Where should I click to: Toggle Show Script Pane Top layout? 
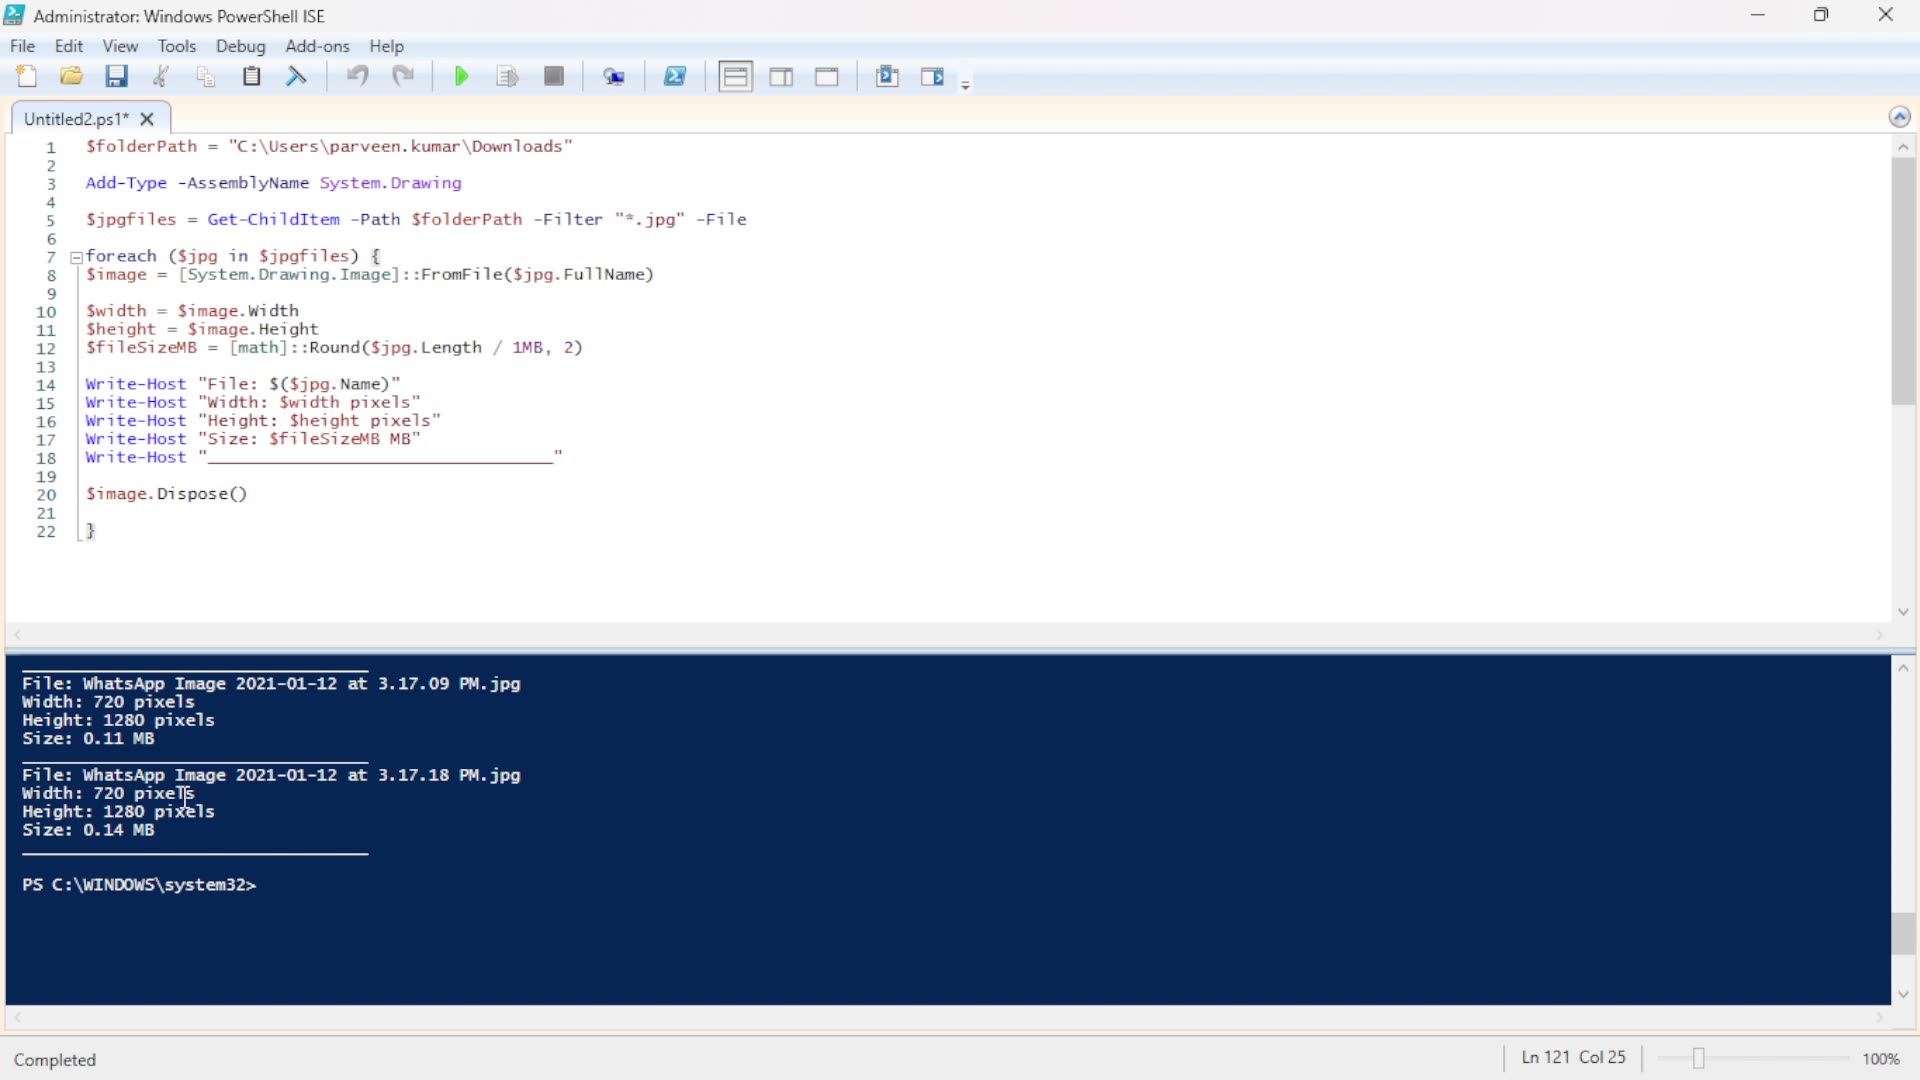point(735,76)
